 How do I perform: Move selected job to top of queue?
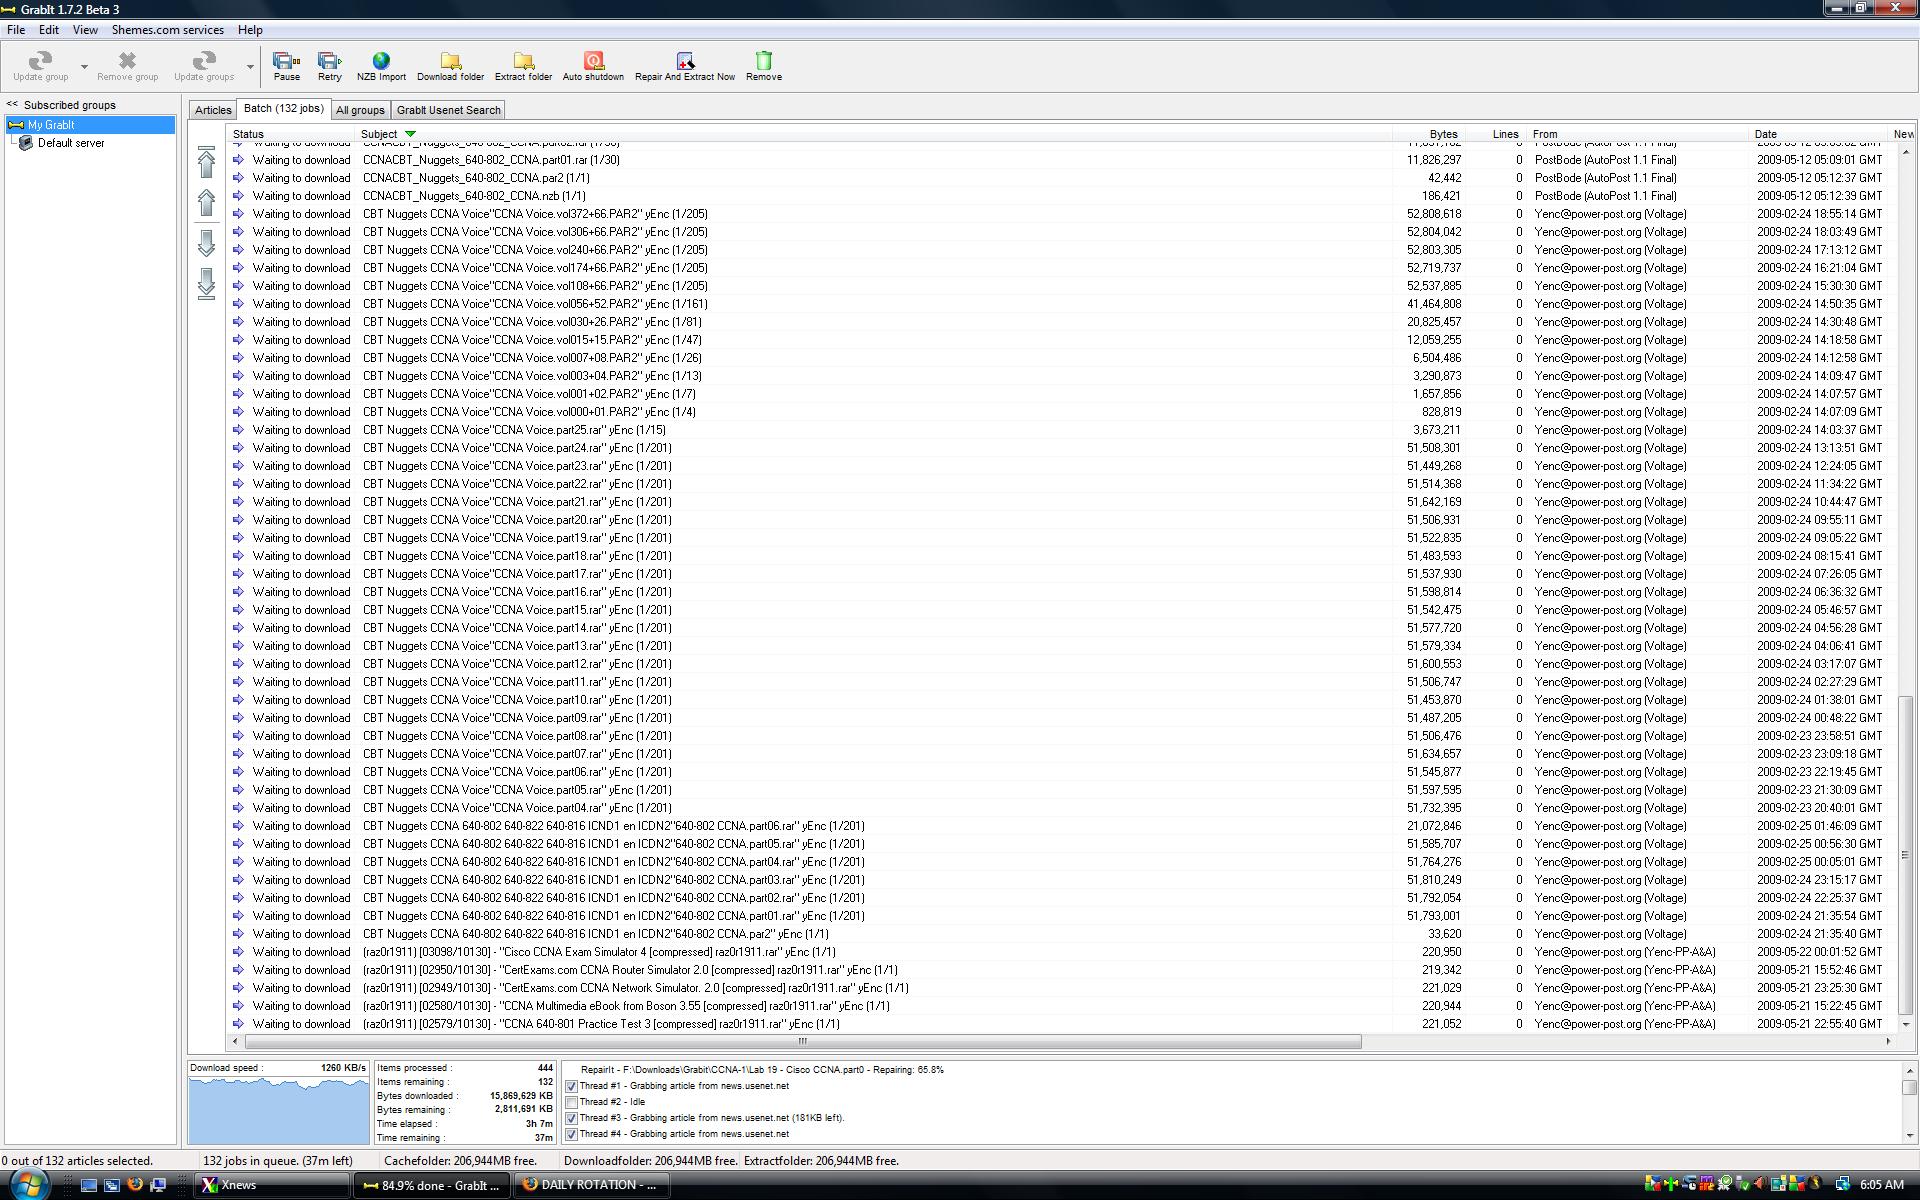[206, 162]
